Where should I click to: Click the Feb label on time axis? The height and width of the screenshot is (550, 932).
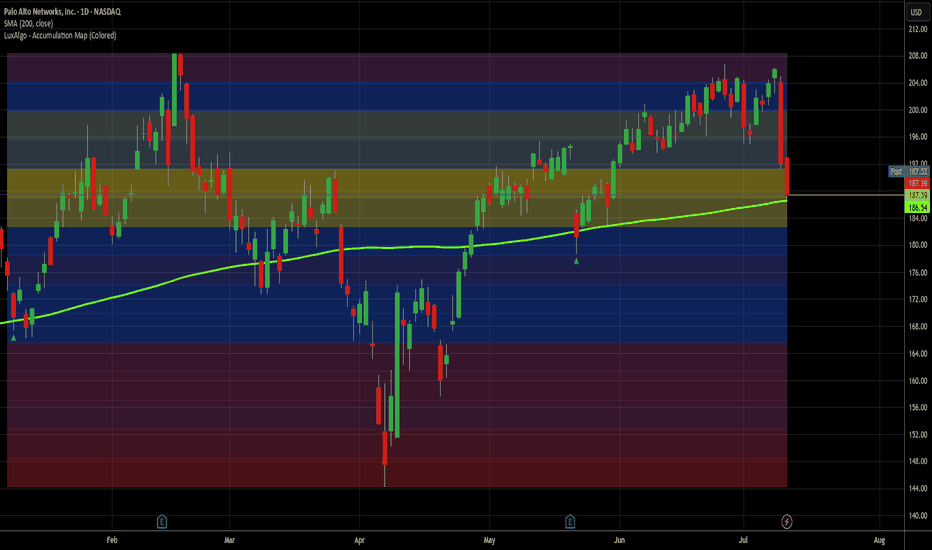click(112, 540)
